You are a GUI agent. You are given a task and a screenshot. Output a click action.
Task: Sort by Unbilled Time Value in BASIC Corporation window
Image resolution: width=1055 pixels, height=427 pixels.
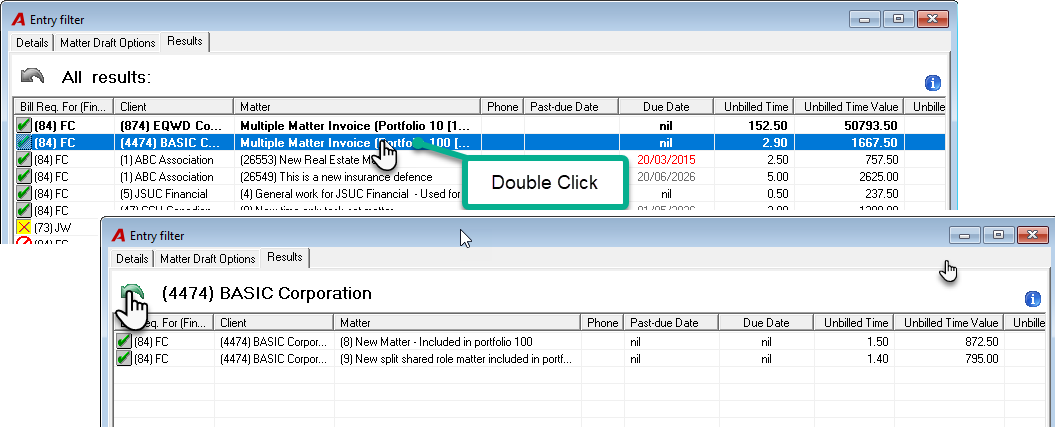950,323
